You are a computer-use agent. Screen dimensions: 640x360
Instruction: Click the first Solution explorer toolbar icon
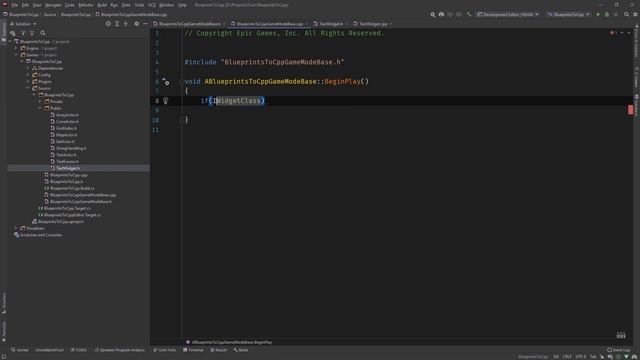coord(13,33)
